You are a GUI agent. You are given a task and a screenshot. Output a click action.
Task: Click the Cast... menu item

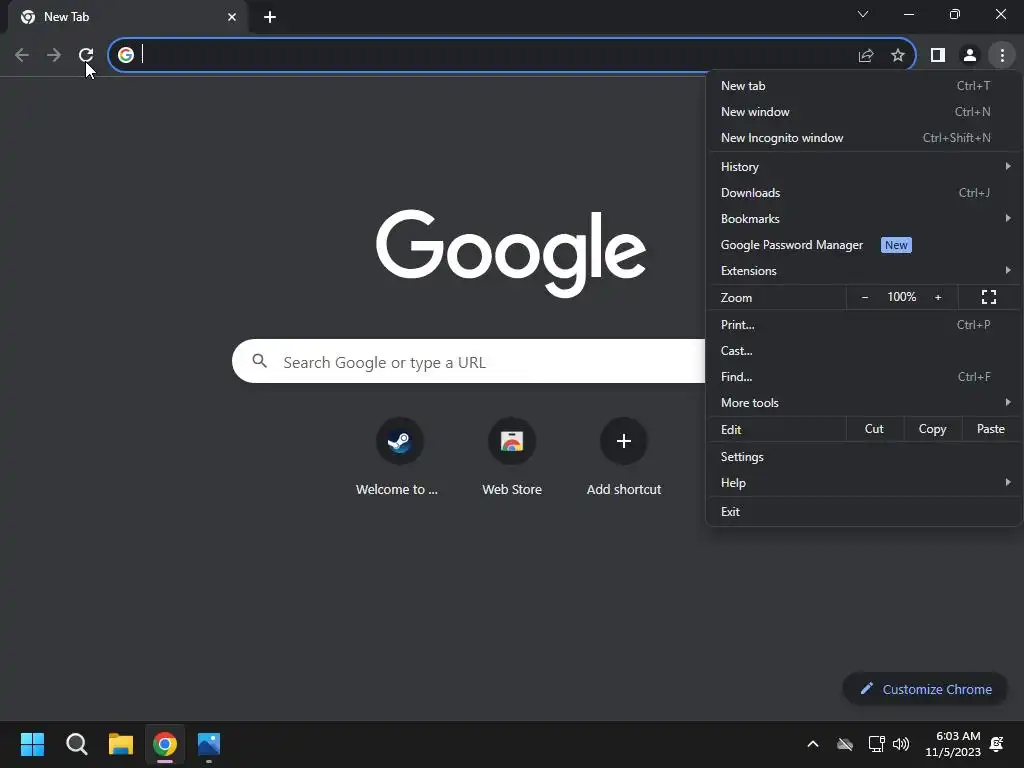point(864,351)
